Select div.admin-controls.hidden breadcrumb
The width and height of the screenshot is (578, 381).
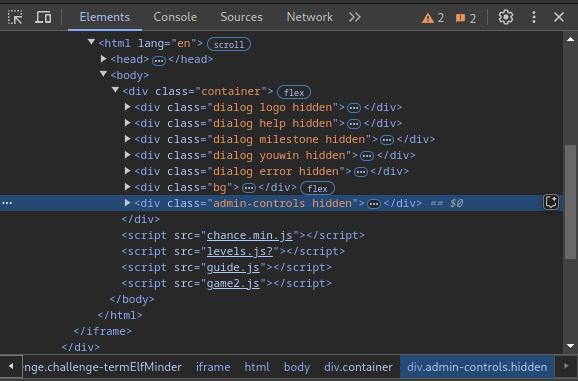point(477,367)
